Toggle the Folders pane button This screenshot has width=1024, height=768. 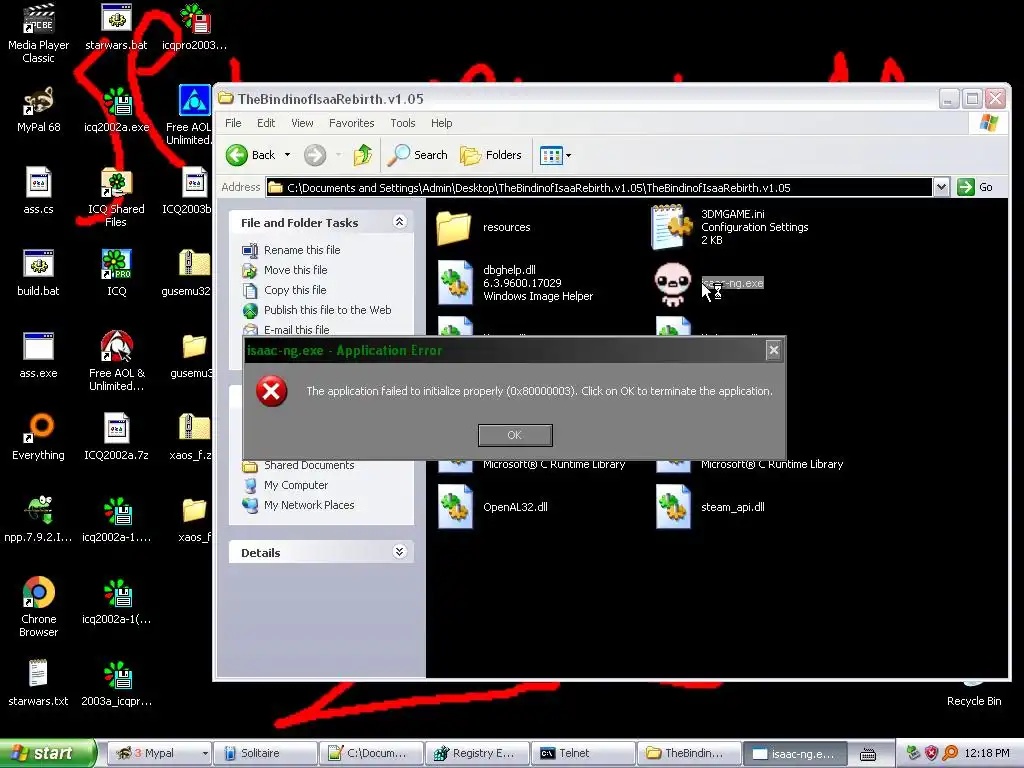point(490,155)
